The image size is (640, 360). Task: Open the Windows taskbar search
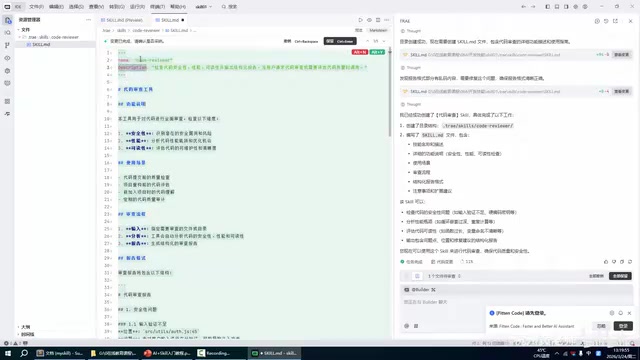click(24, 353)
